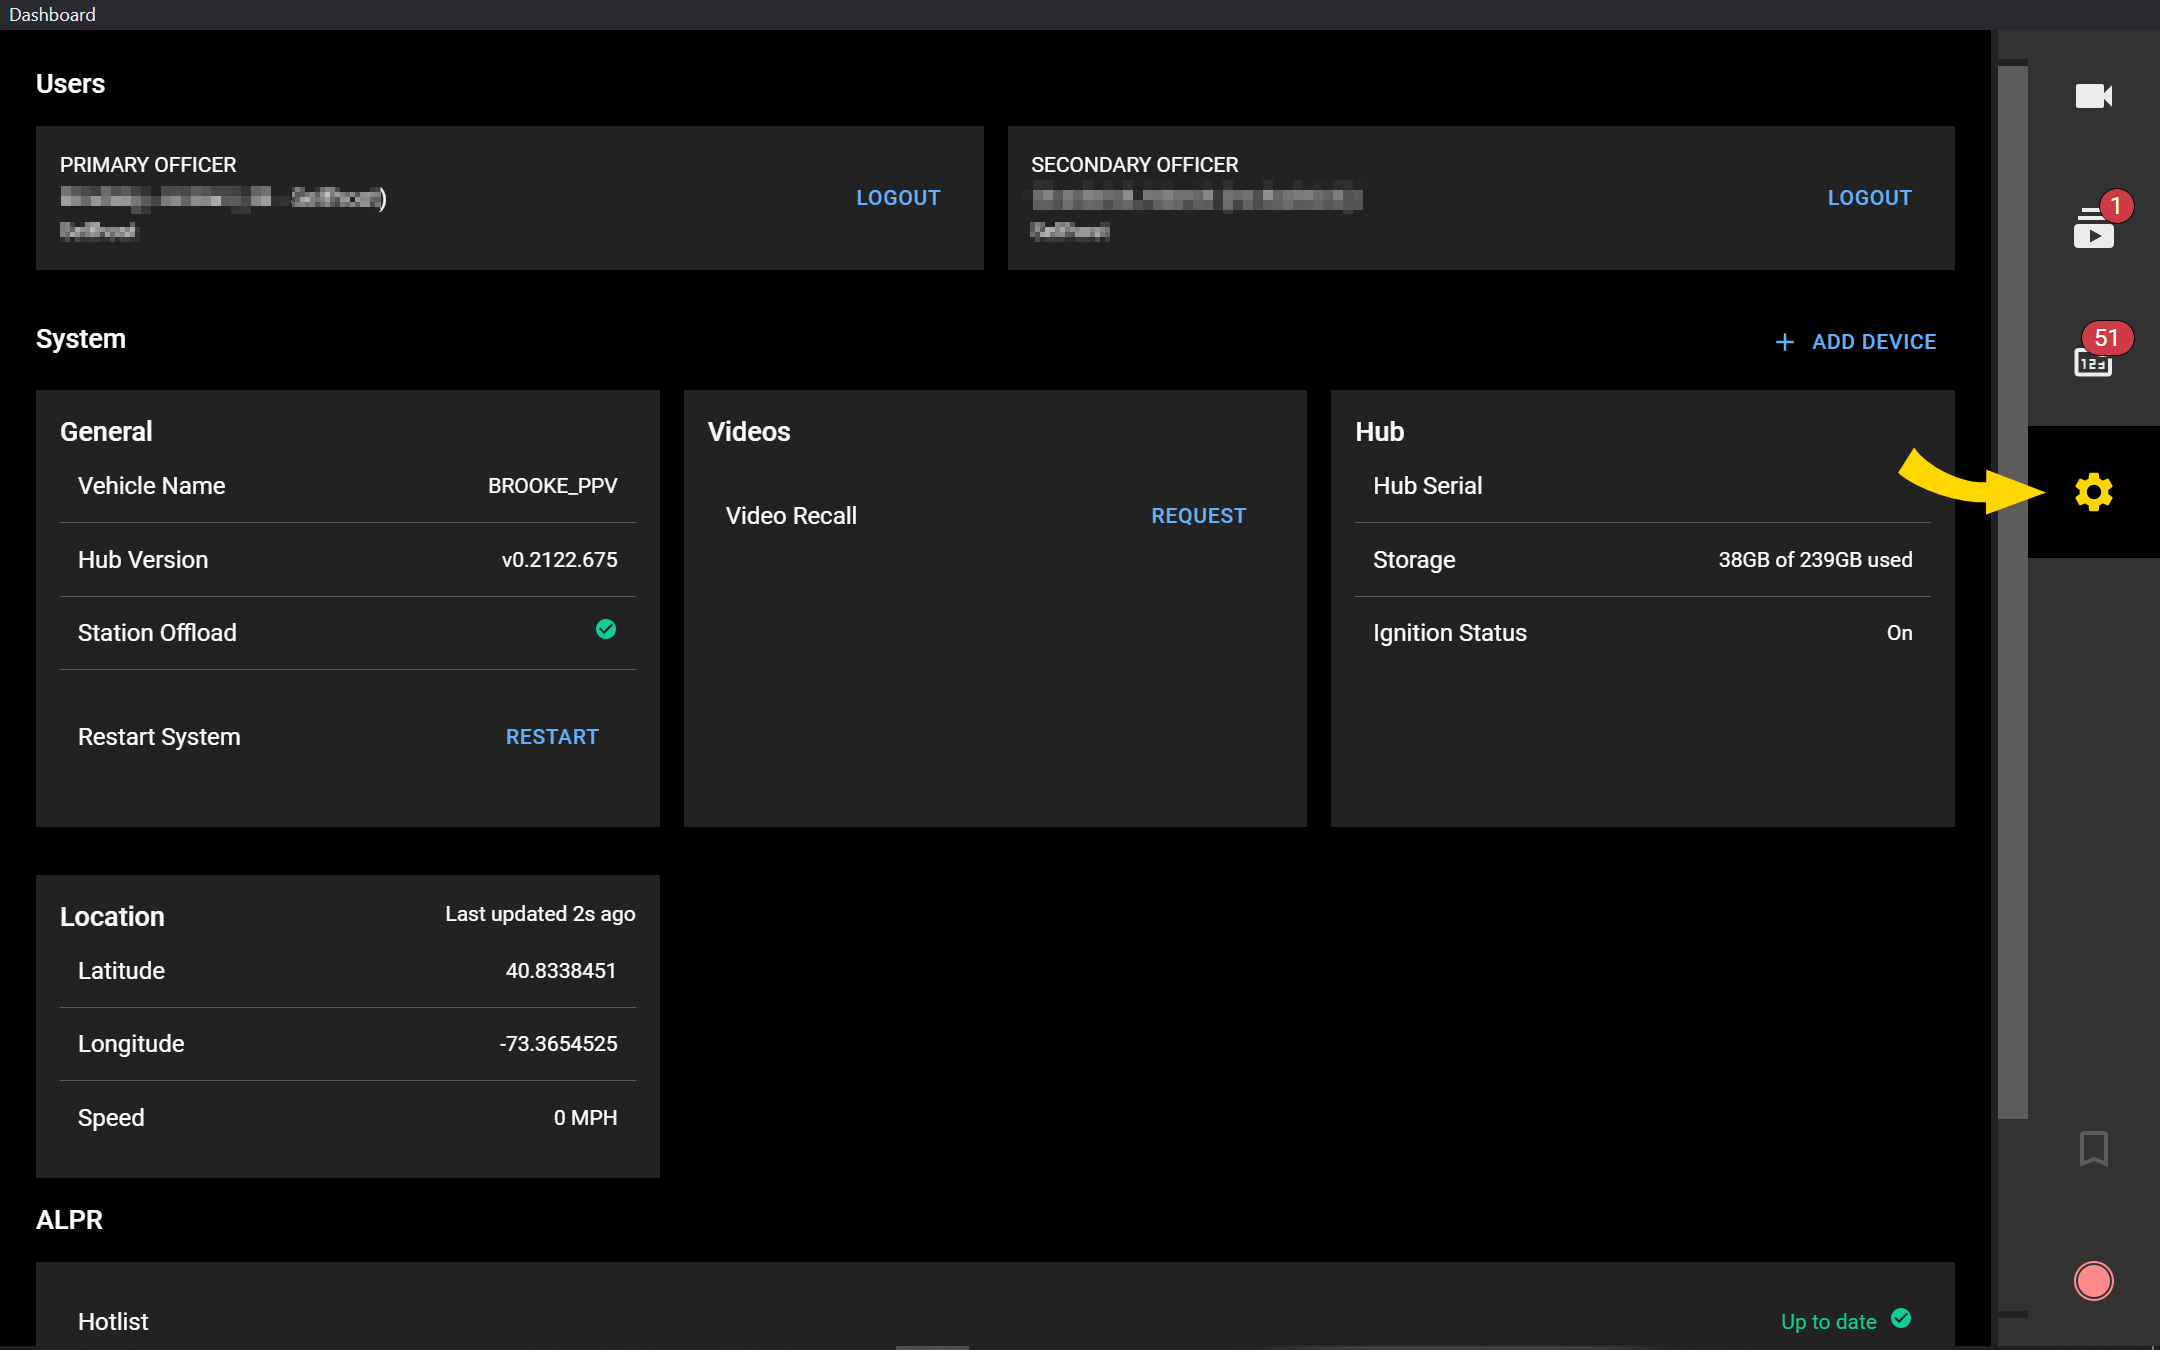Click the notification badge showing 1
The image size is (2160, 1350).
(x=2117, y=205)
